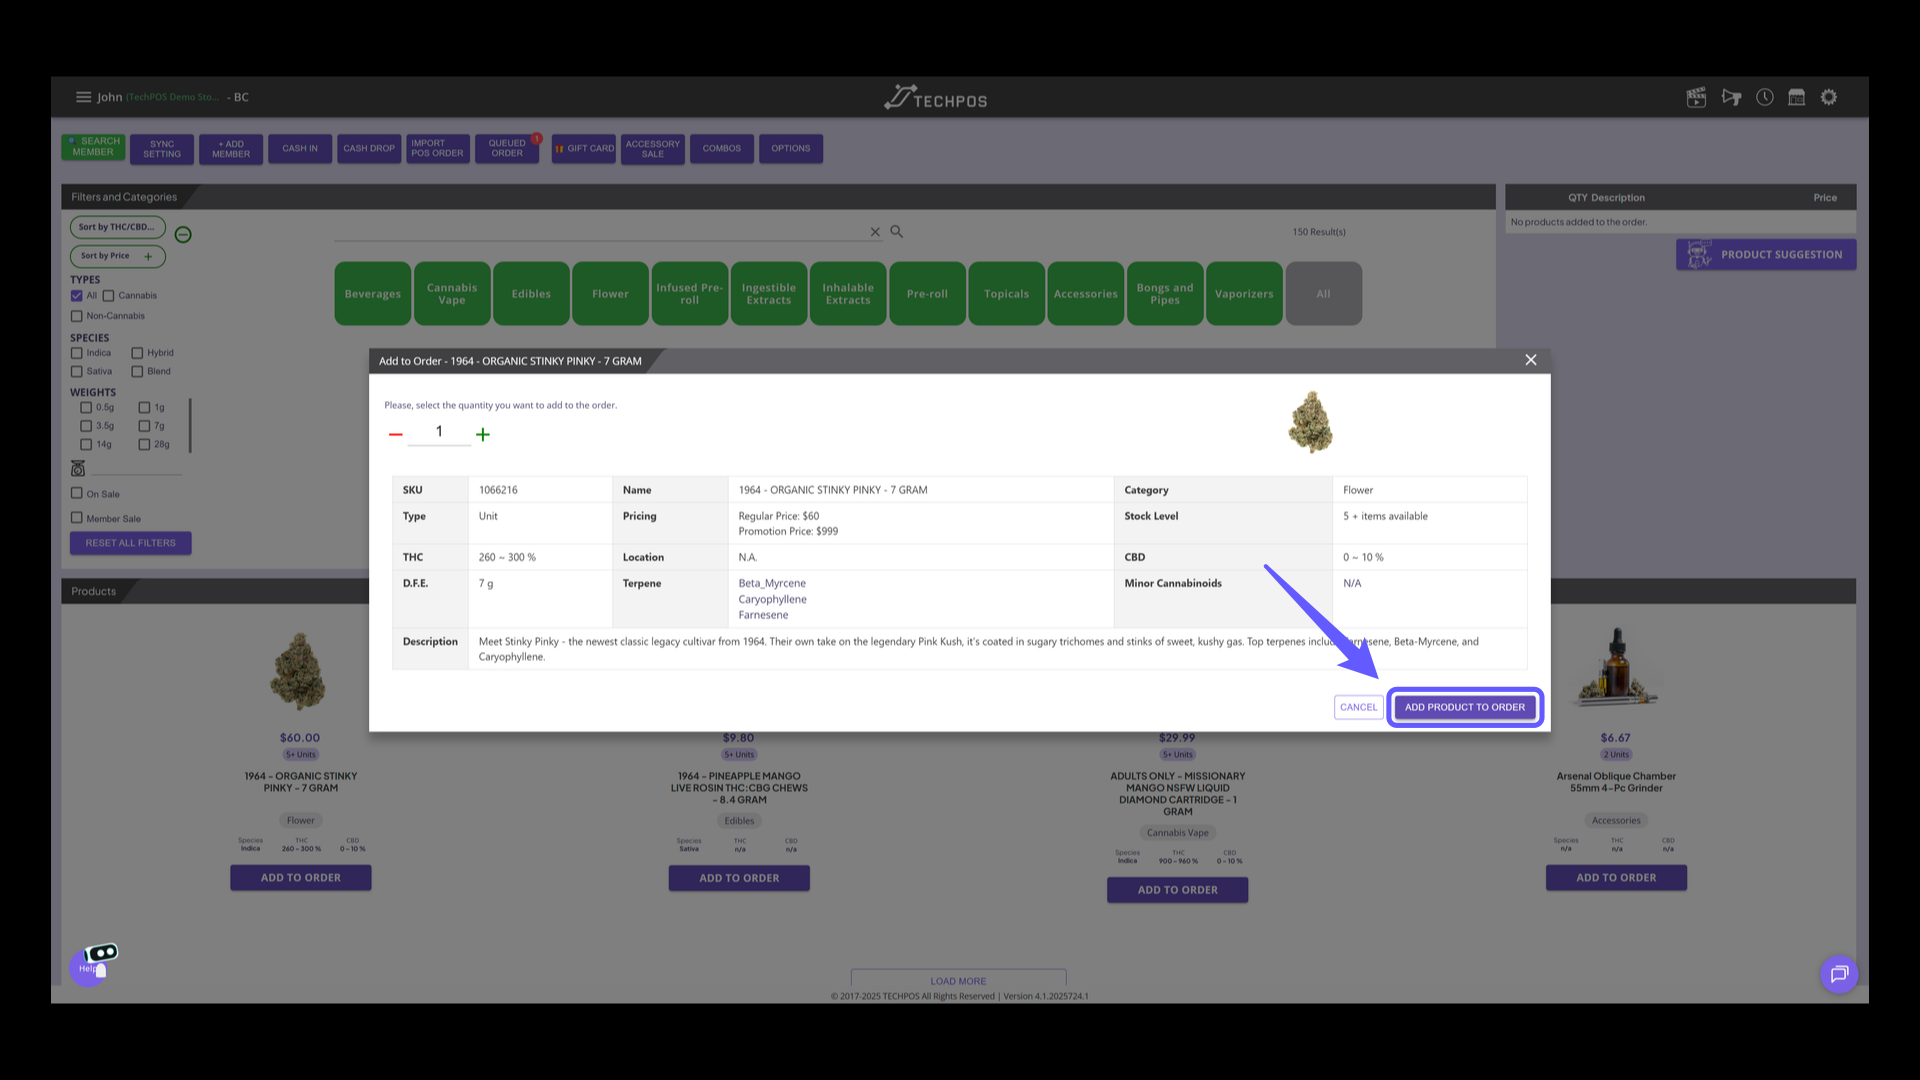
Task: Toggle the Cannabis type checkbox
Action: pos(109,296)
